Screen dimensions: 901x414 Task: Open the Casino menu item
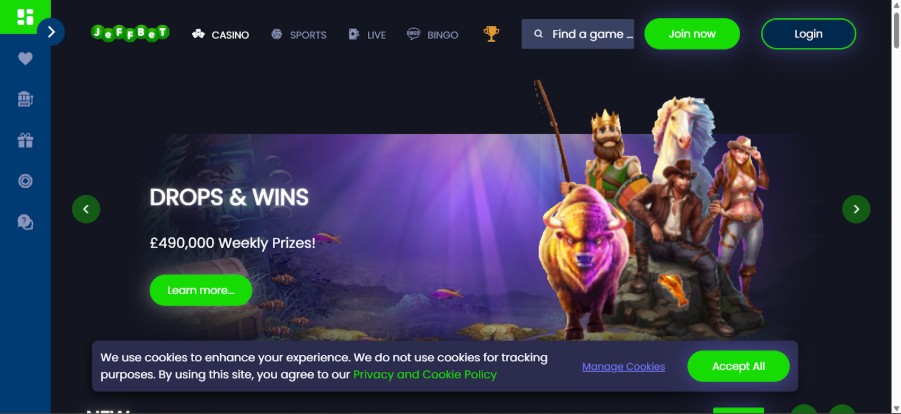221,34
